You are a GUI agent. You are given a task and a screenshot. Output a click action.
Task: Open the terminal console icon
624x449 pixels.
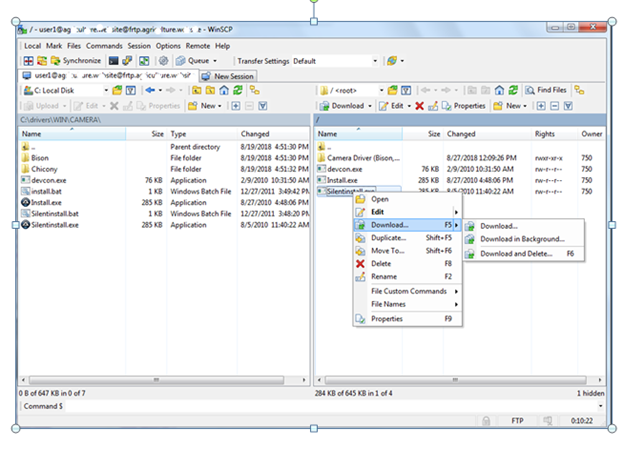(x=113, y=61)
